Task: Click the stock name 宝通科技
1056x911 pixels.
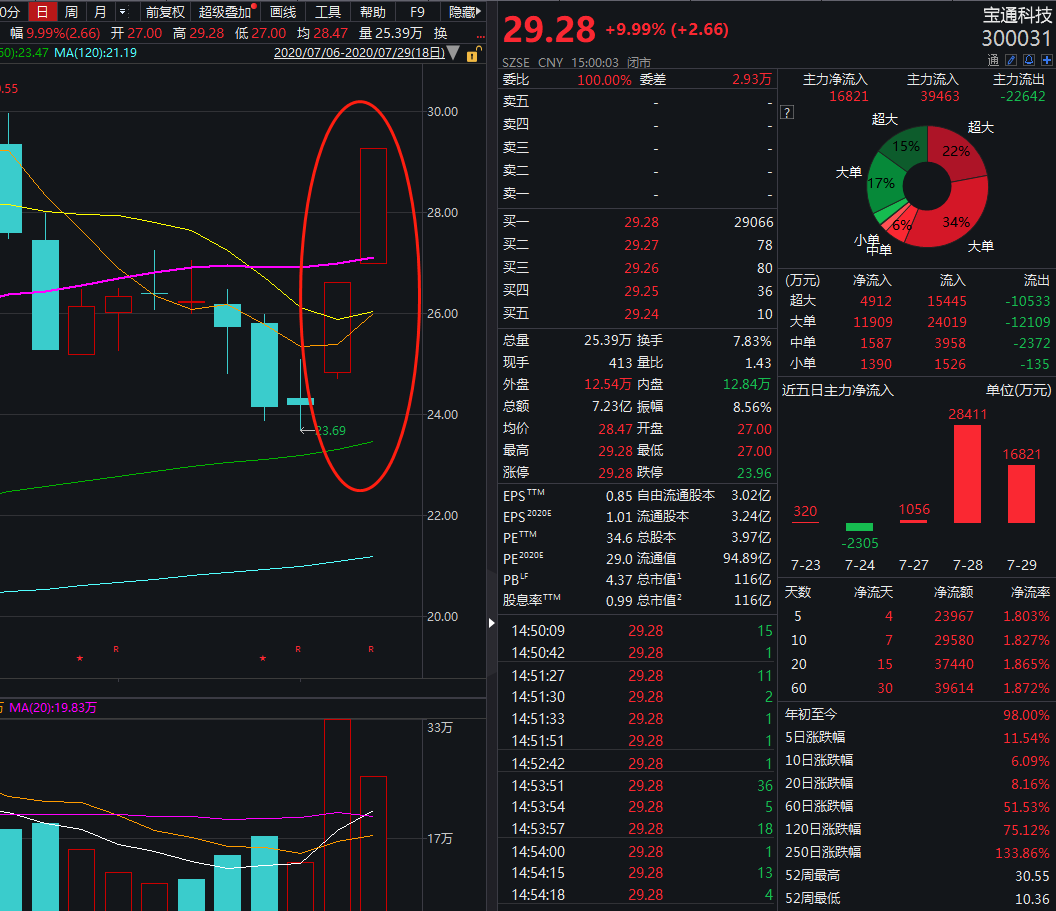Action: (x=1017, y=15)
